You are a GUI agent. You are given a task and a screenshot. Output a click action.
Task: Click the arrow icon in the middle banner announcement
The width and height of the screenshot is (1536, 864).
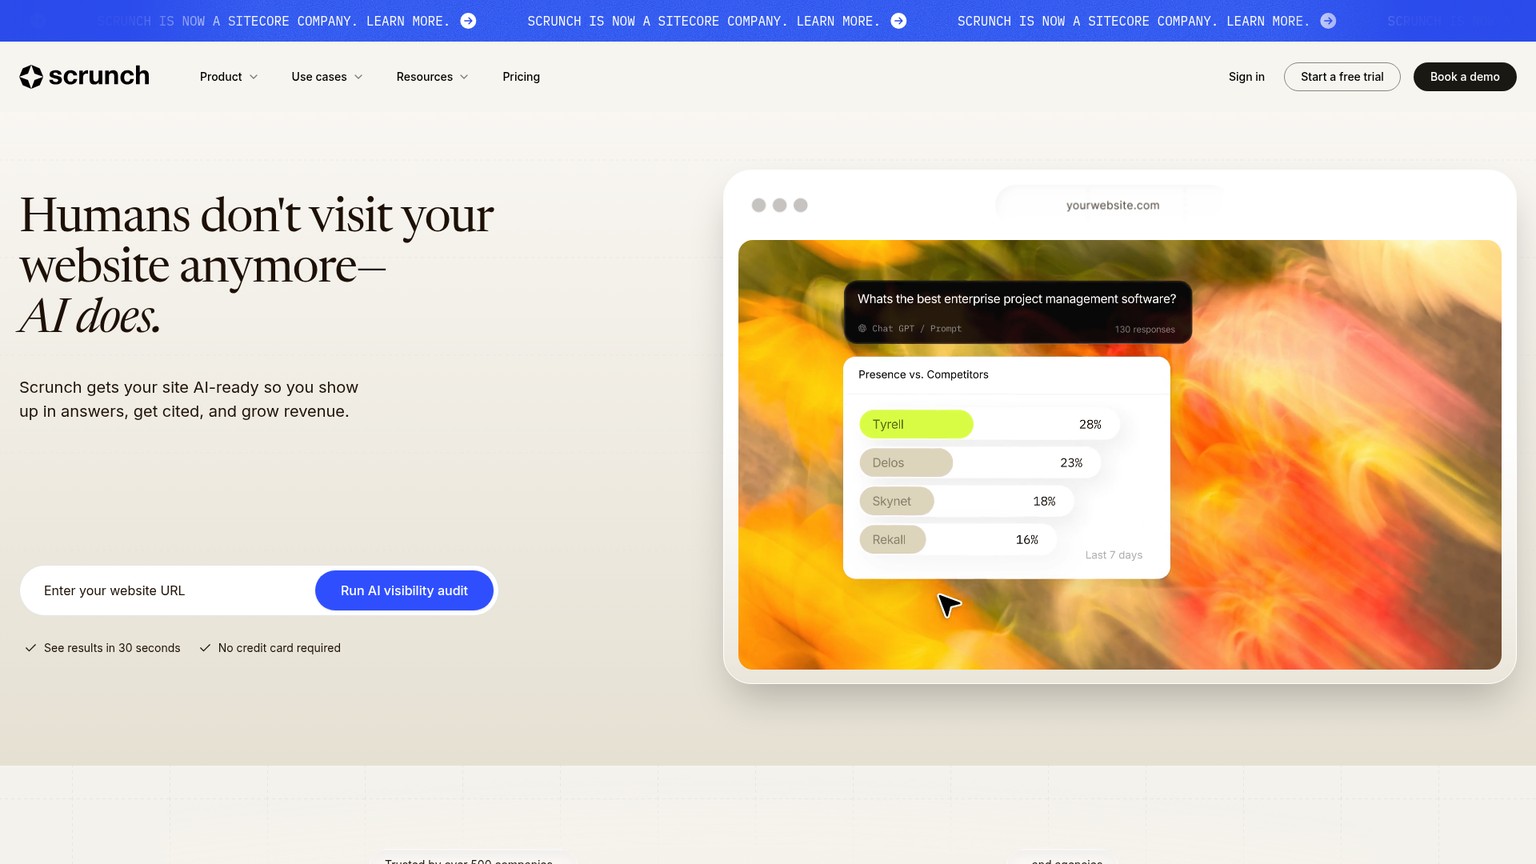click(899, 21)
